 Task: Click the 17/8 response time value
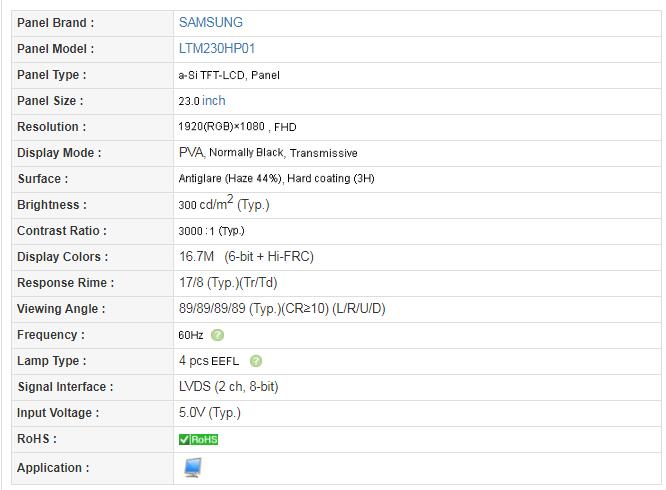(191, 283)
